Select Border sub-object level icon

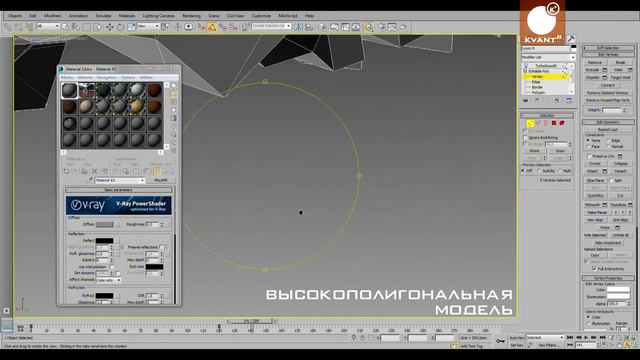click(x=546, y=123)
